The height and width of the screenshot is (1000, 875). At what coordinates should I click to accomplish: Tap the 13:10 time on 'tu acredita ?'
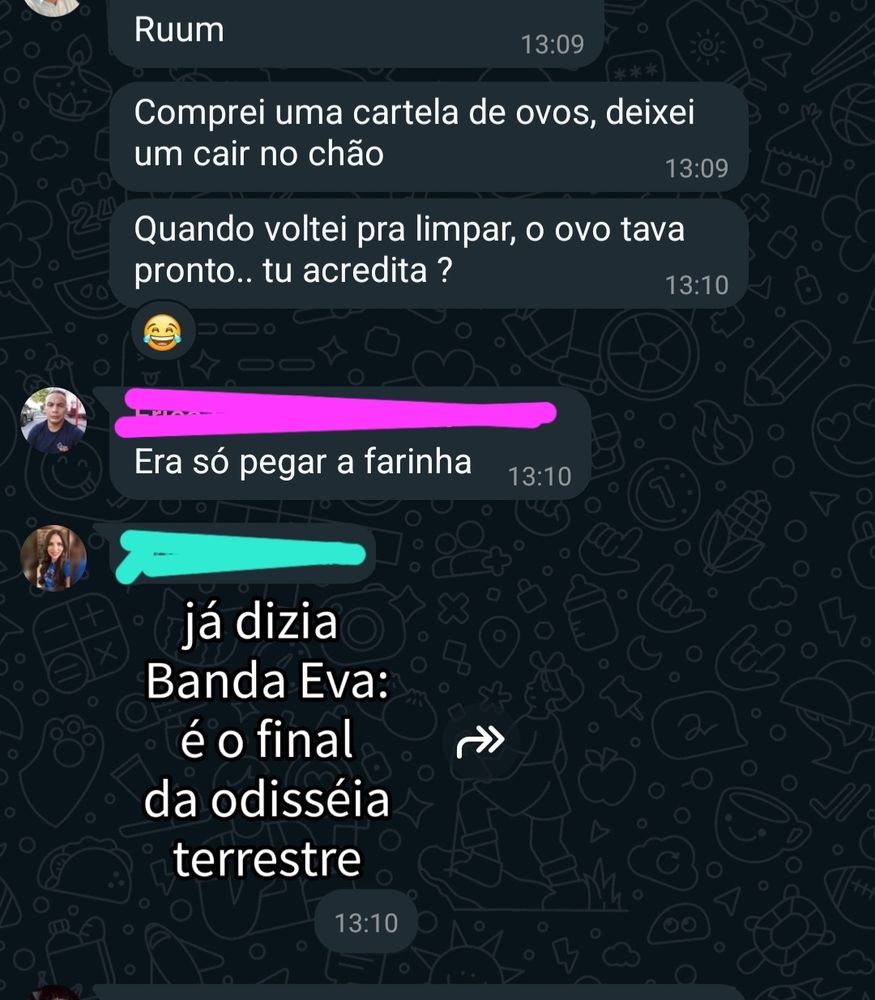point(696,285)
